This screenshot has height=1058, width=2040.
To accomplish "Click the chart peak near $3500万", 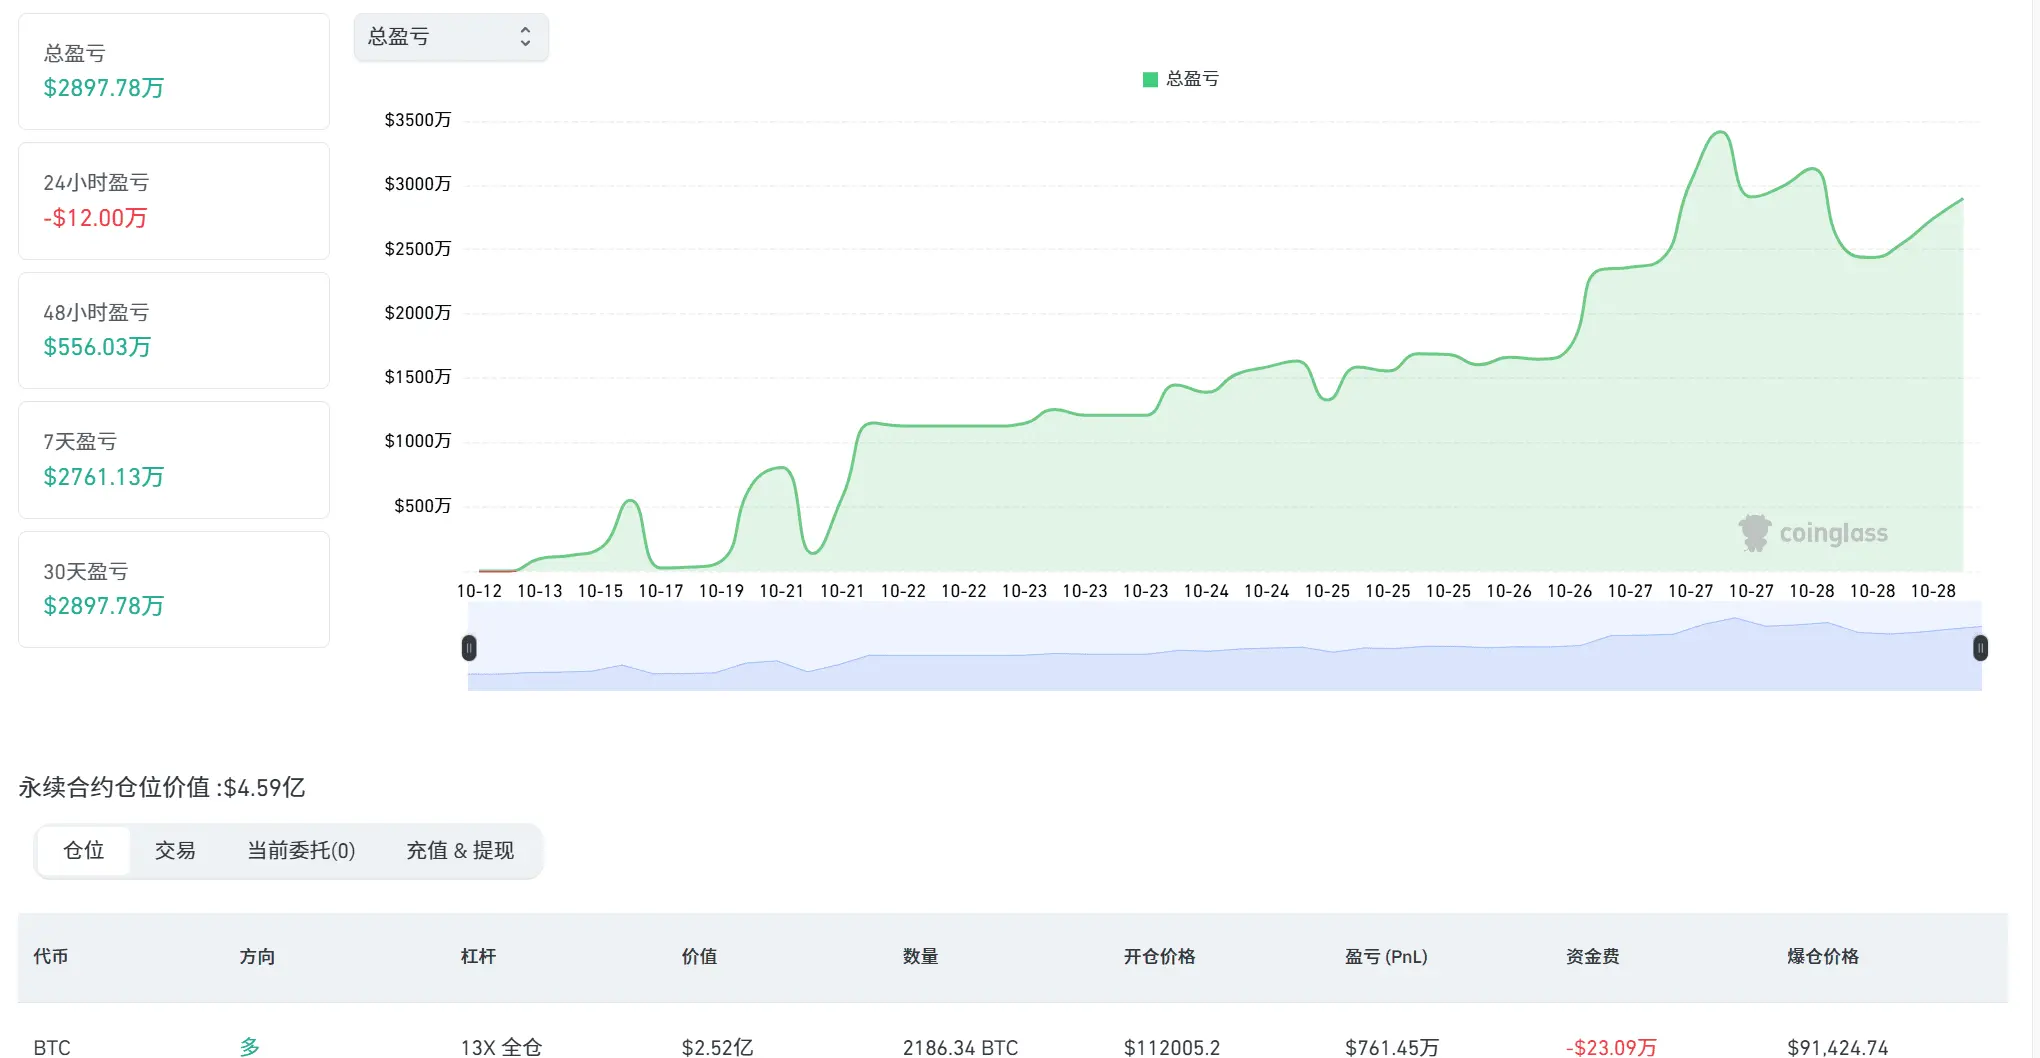I will (1720, 132).
